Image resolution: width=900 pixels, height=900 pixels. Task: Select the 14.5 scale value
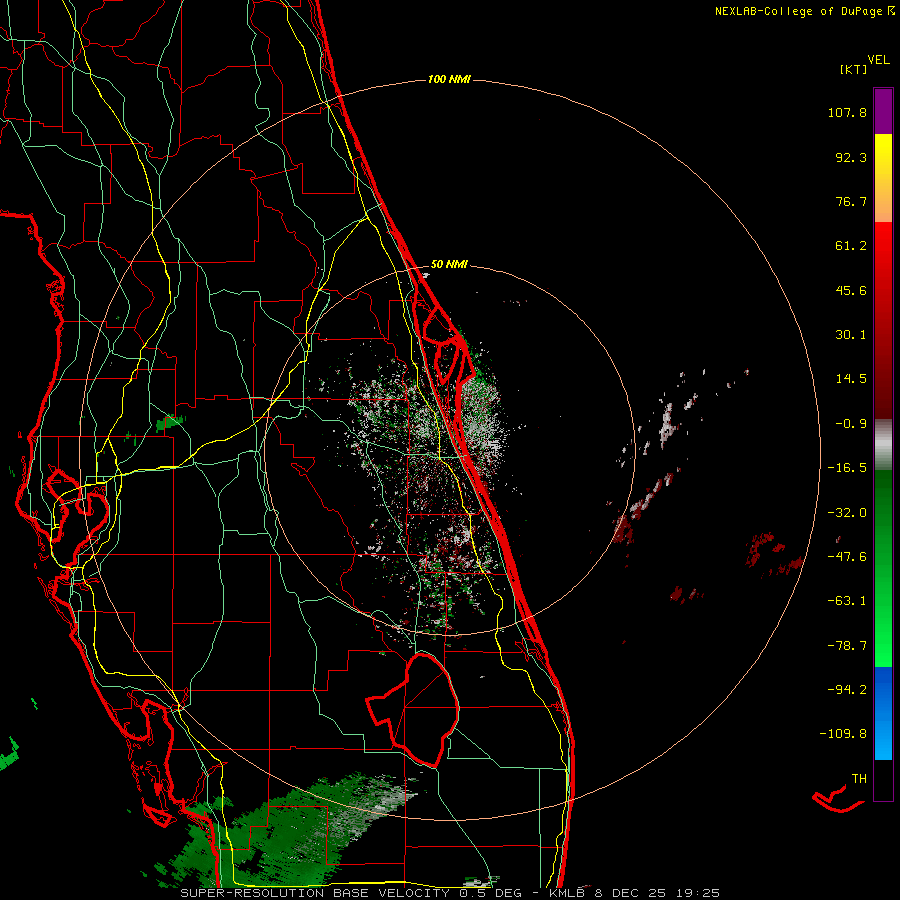tap(851, 379)
